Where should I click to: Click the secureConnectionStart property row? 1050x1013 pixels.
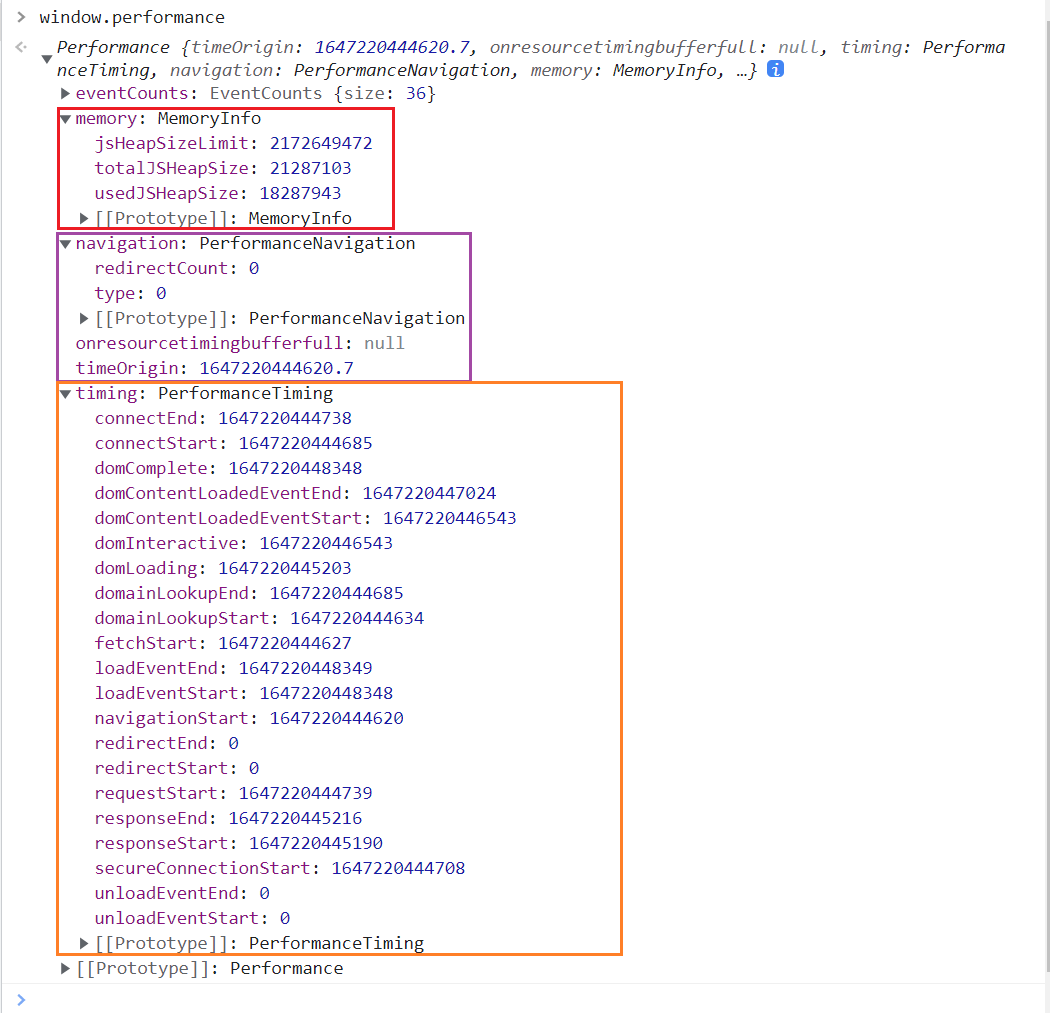tap(279, 868)
